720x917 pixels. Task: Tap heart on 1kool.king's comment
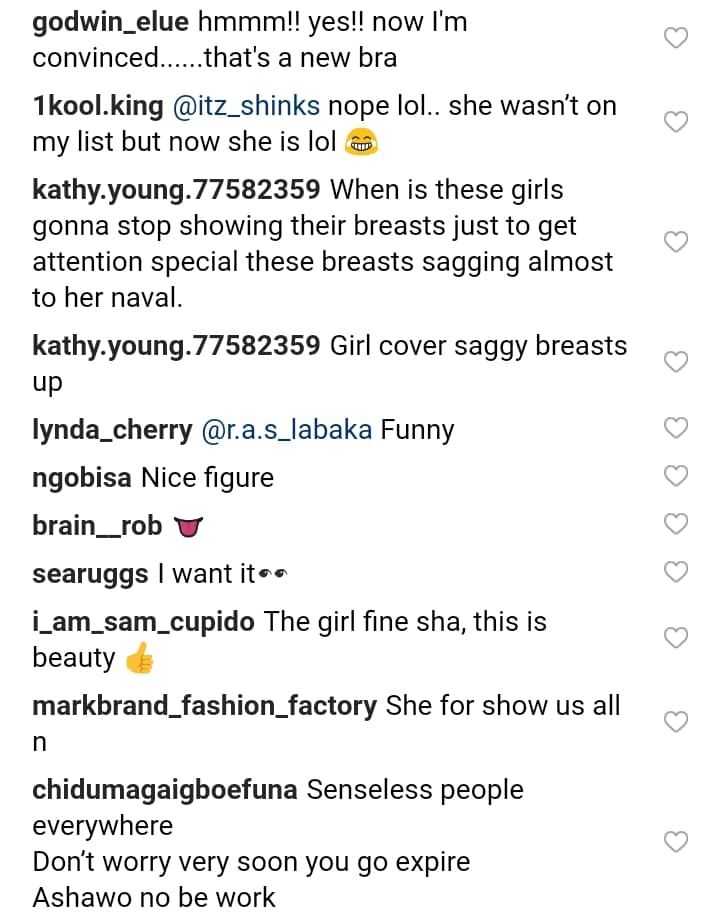[676, 123]
